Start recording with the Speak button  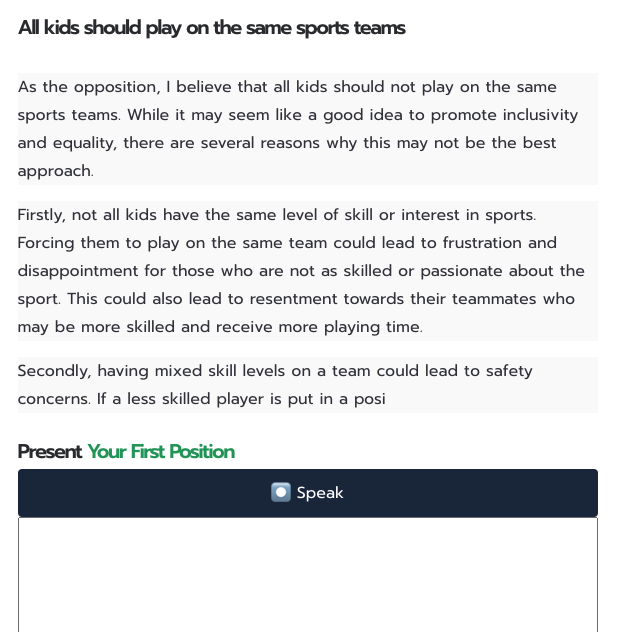tap(308, 493)
